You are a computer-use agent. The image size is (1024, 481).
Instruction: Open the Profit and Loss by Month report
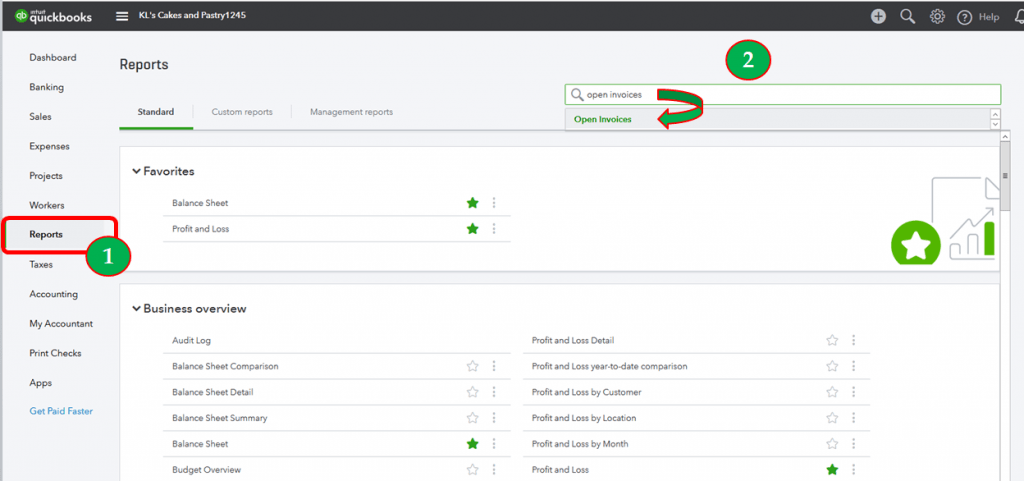pyautogui.click(x=580, y=444)
